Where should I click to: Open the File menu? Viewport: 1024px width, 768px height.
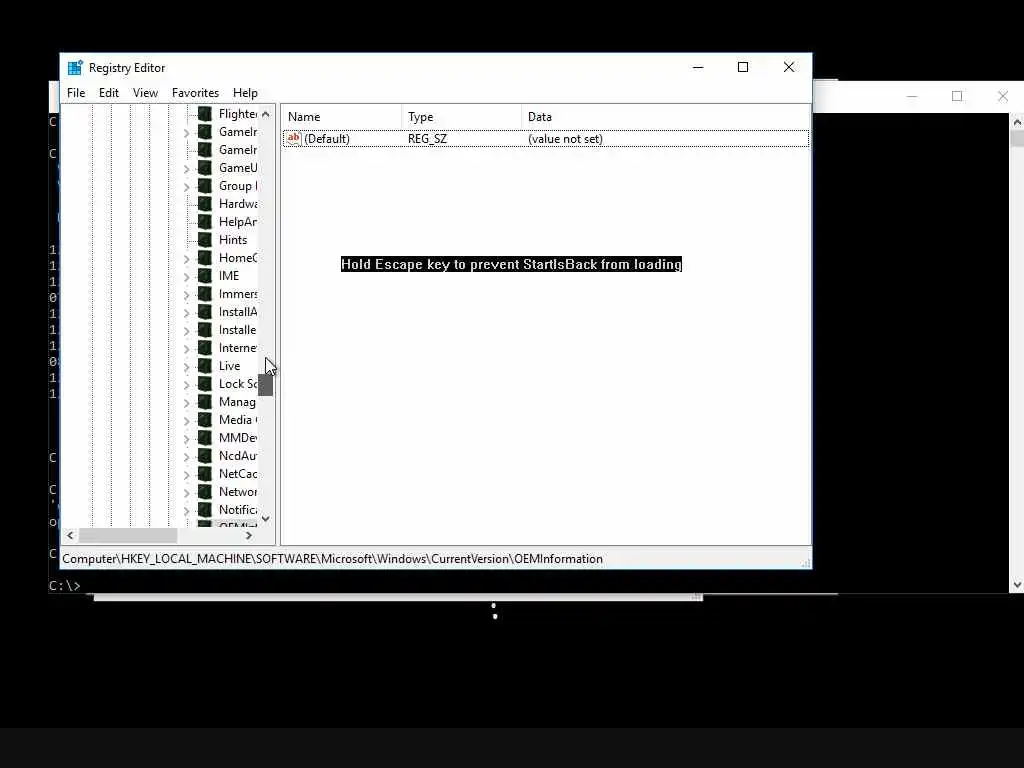click(76, 93)
